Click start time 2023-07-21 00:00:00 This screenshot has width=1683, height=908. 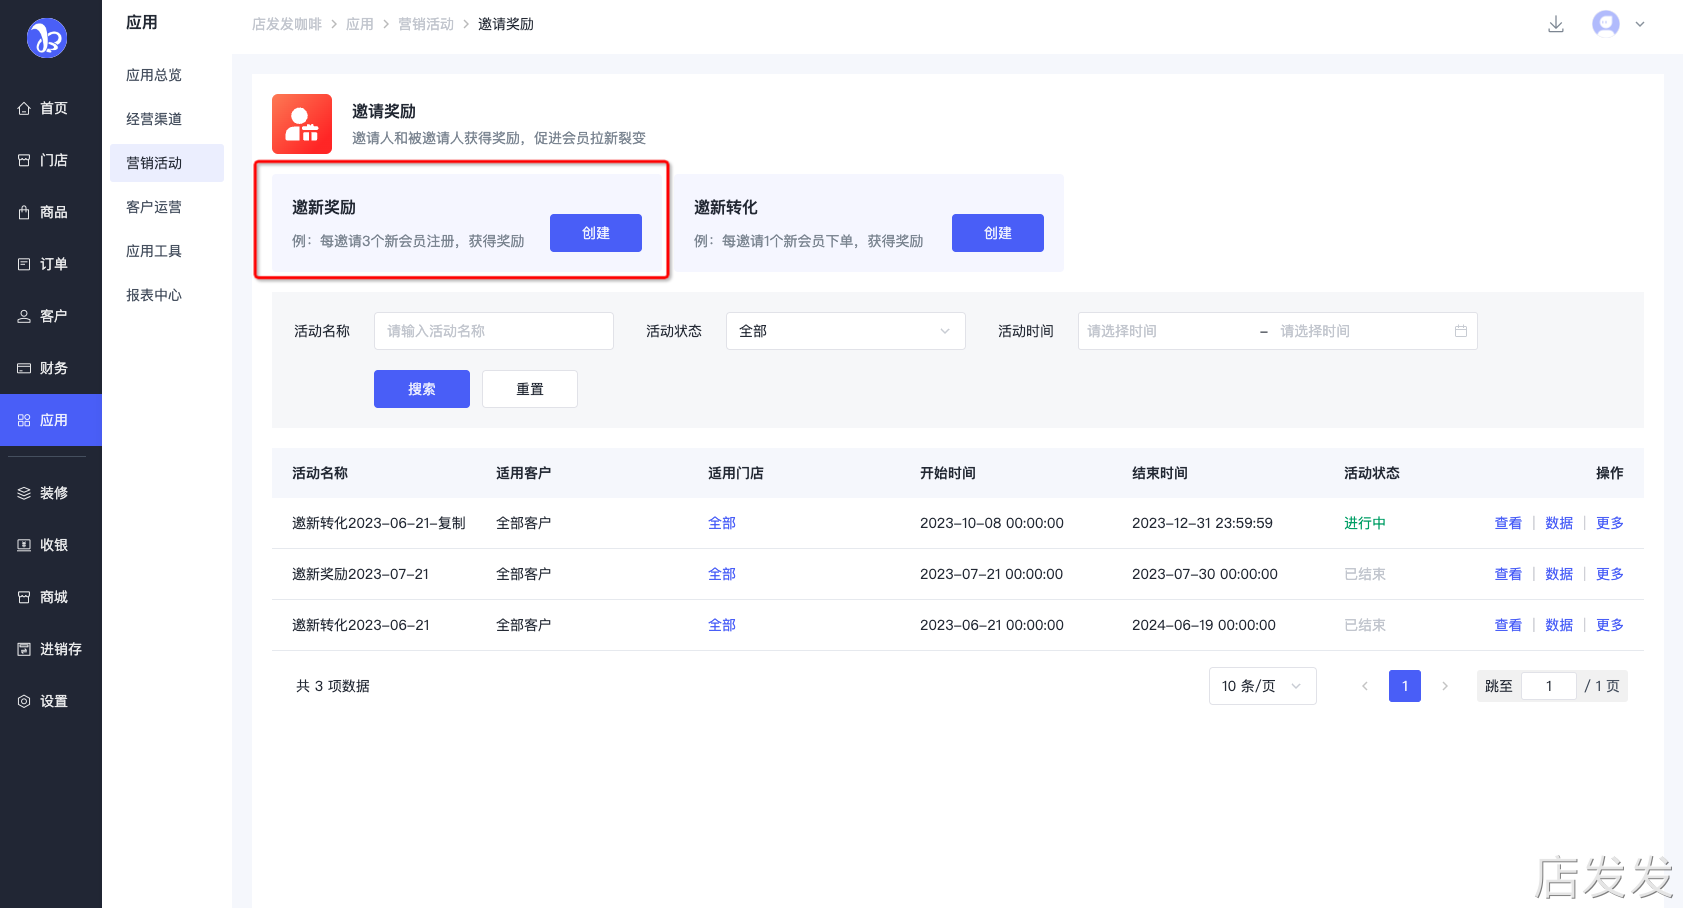[x=992, y=574]
